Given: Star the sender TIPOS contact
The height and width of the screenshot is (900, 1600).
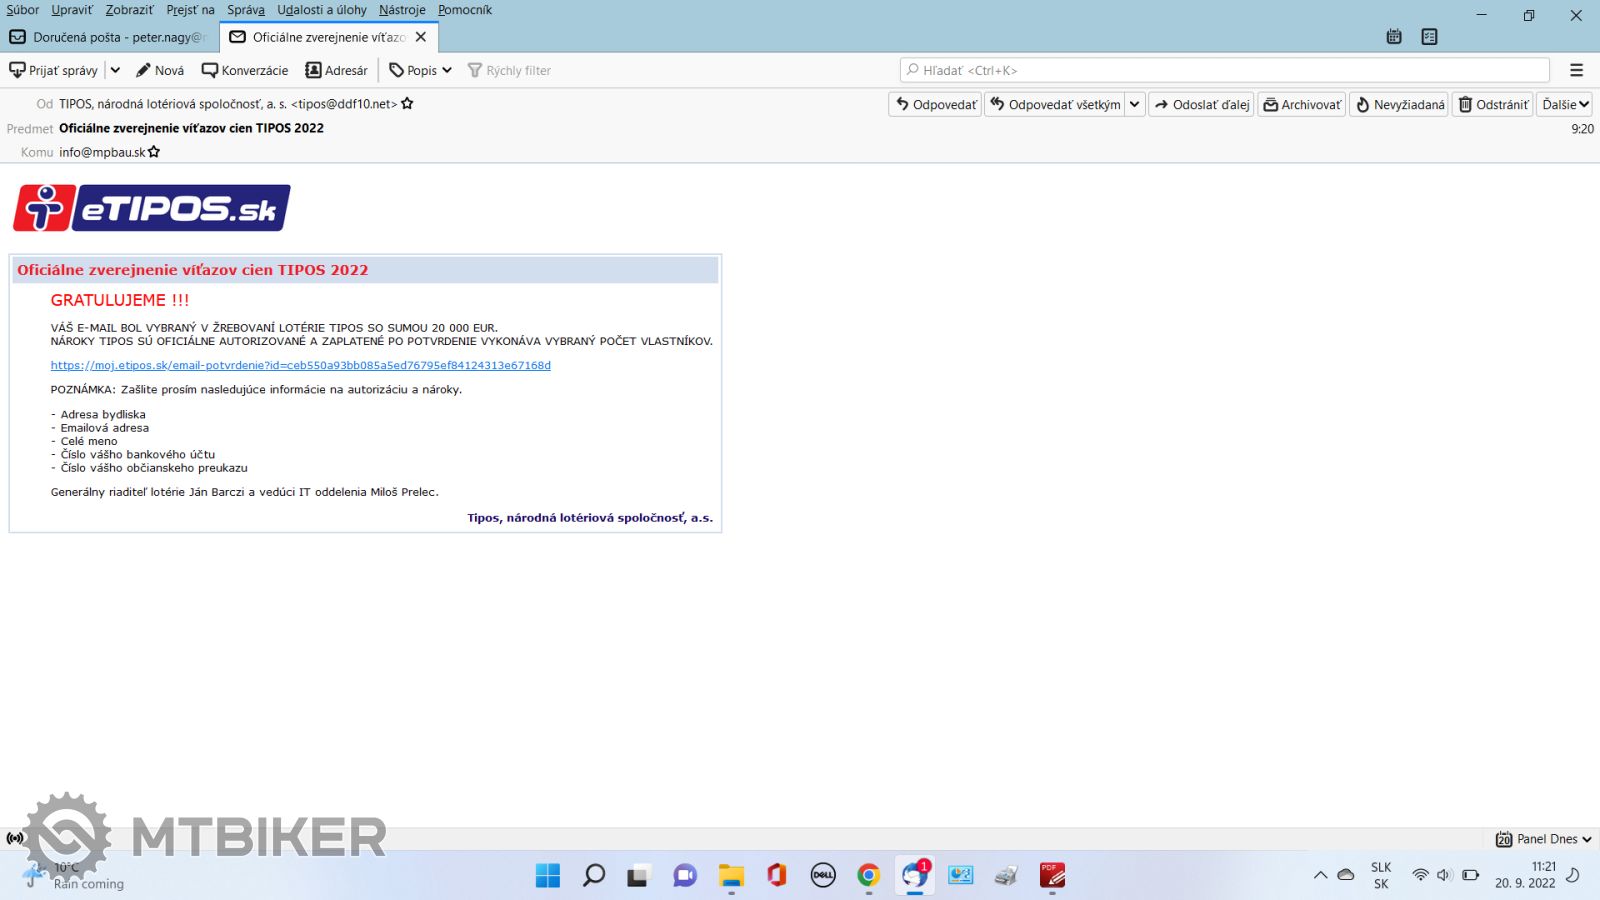Looking at the screenshot, I should [407, 104].
